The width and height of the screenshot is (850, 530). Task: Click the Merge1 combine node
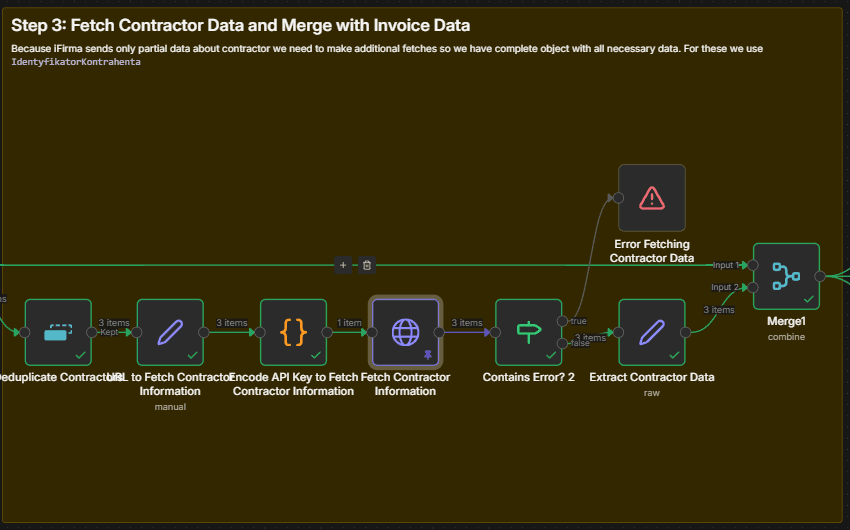(786, 276)
